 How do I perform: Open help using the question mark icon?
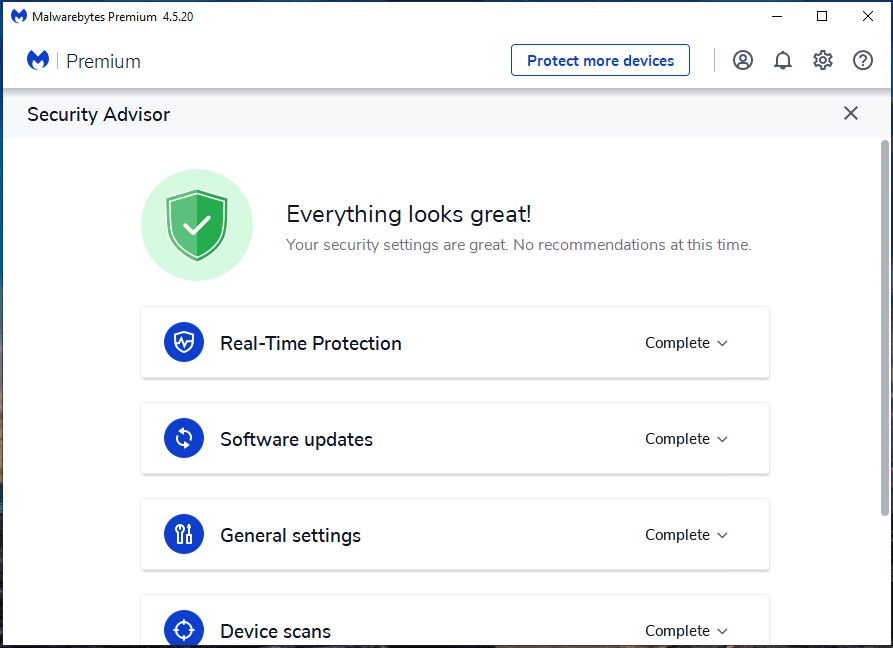pyautogui.click(x=862, y=60)
